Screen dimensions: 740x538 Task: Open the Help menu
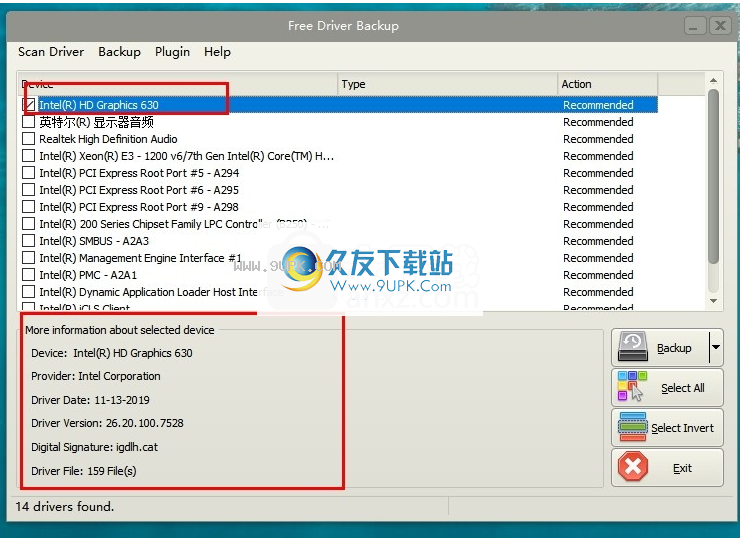[217, 51]
